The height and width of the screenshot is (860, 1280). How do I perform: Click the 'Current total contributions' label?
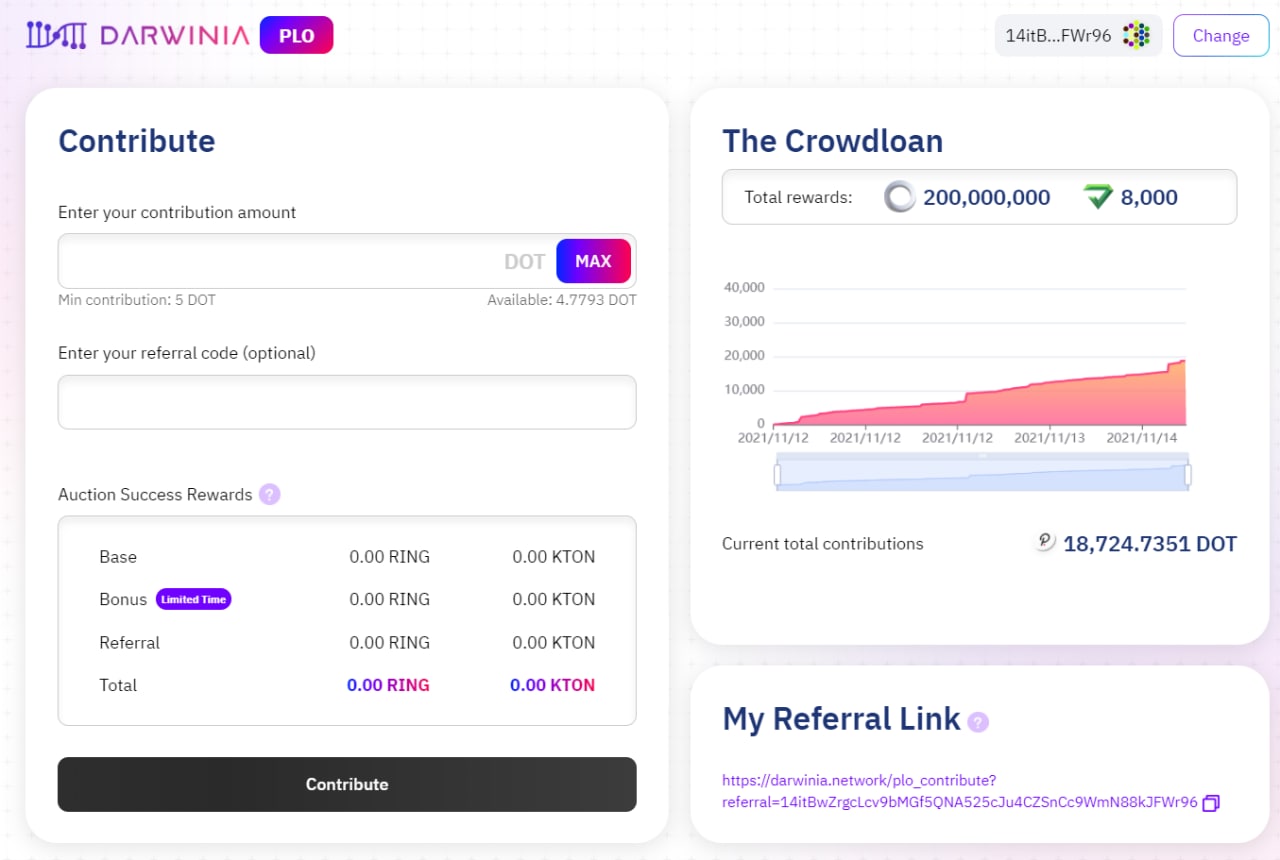click(x=823, y=544)
